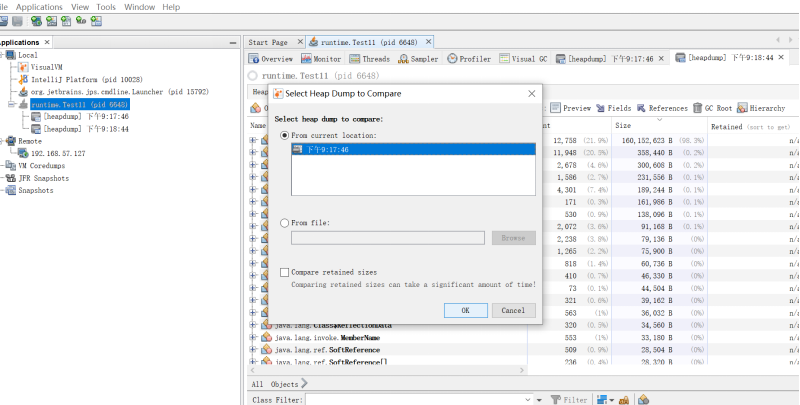Viewport: 800px width, 405px height.
Task: Click the Cancel button in the dialog
Action: tap(513, 310)
